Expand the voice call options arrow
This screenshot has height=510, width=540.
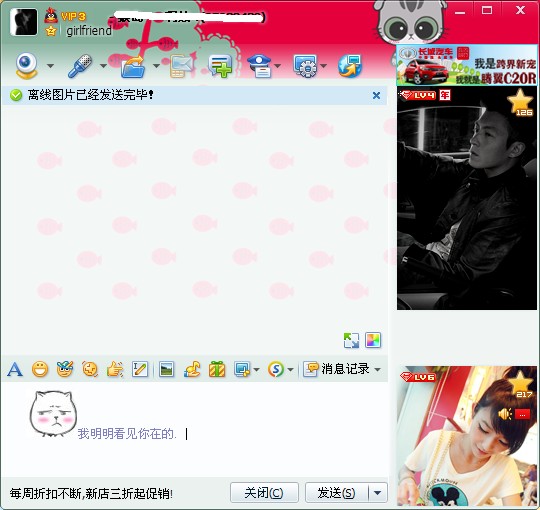click(x=103, y=65)
